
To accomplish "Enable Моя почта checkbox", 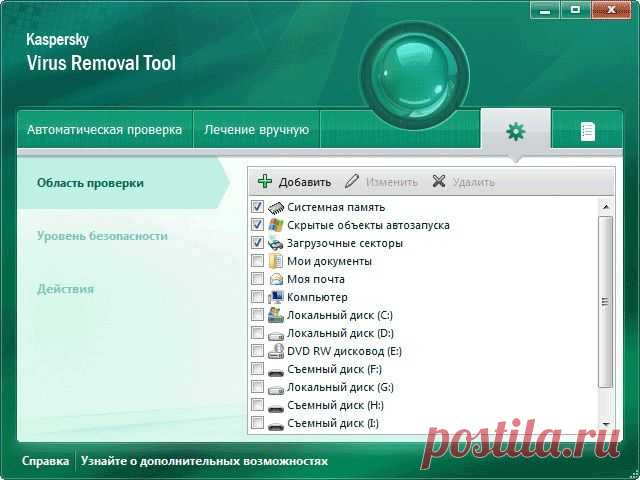I will coord(257,278).
